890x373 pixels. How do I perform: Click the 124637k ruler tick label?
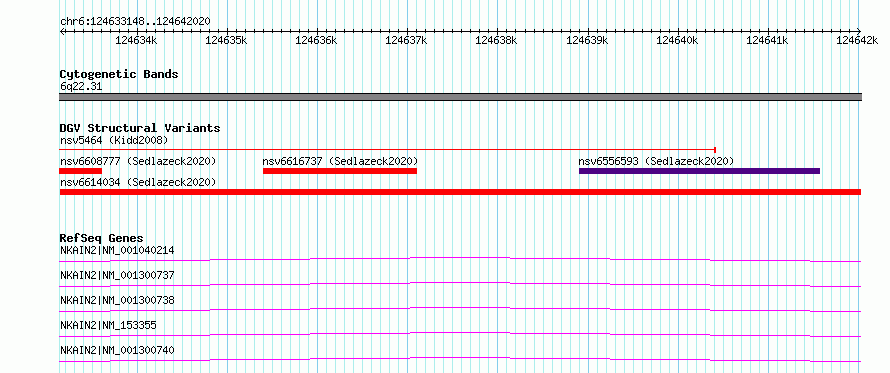pyautogui.click(x=406, y=40)
